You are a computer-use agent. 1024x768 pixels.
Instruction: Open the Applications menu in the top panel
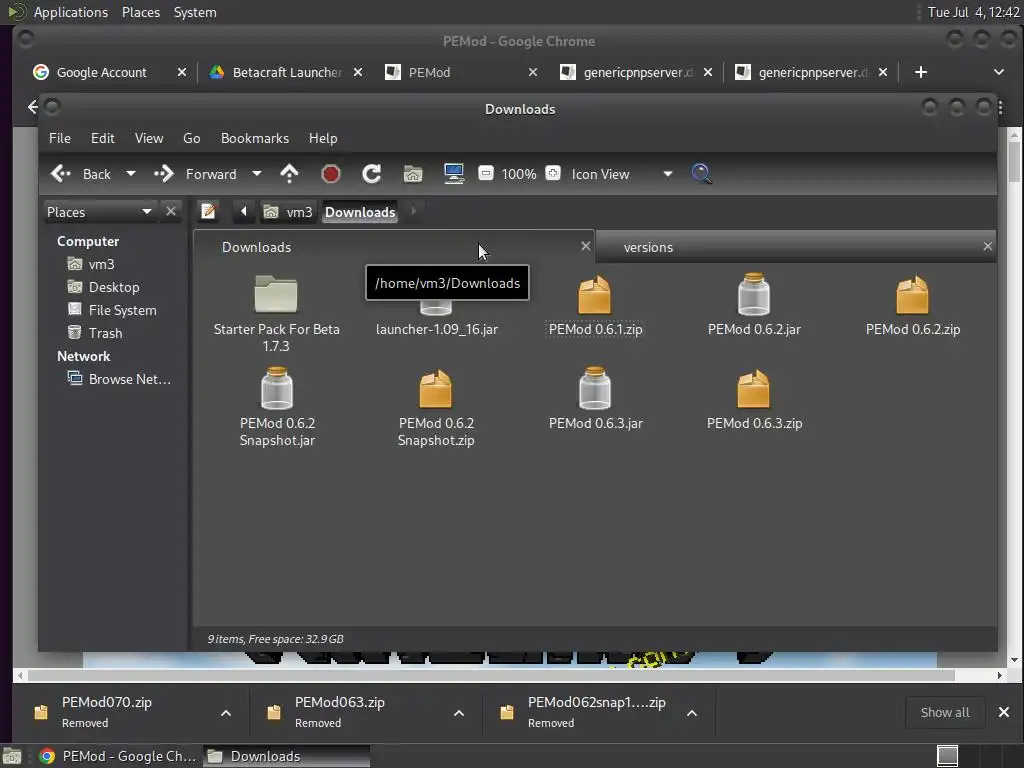pos(71,12)
